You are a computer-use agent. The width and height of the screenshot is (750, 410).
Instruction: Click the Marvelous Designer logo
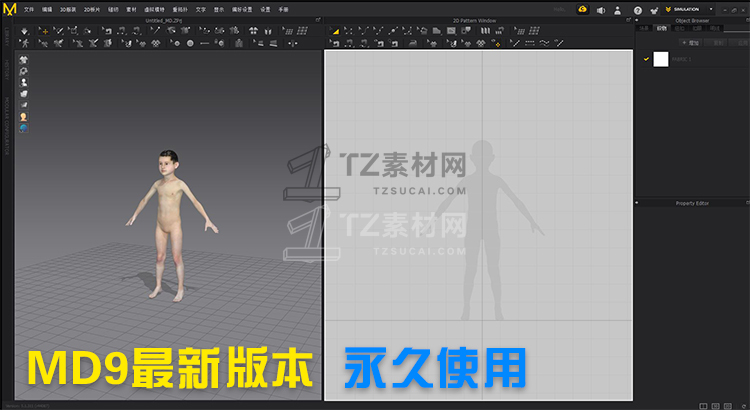point(10,9)
